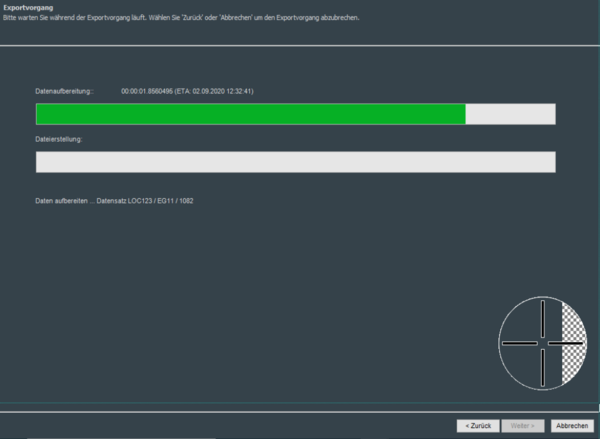Click the Abbrechen button
Image resolution: width=600 pixels, height=439 pixels.
pos(571,425)
